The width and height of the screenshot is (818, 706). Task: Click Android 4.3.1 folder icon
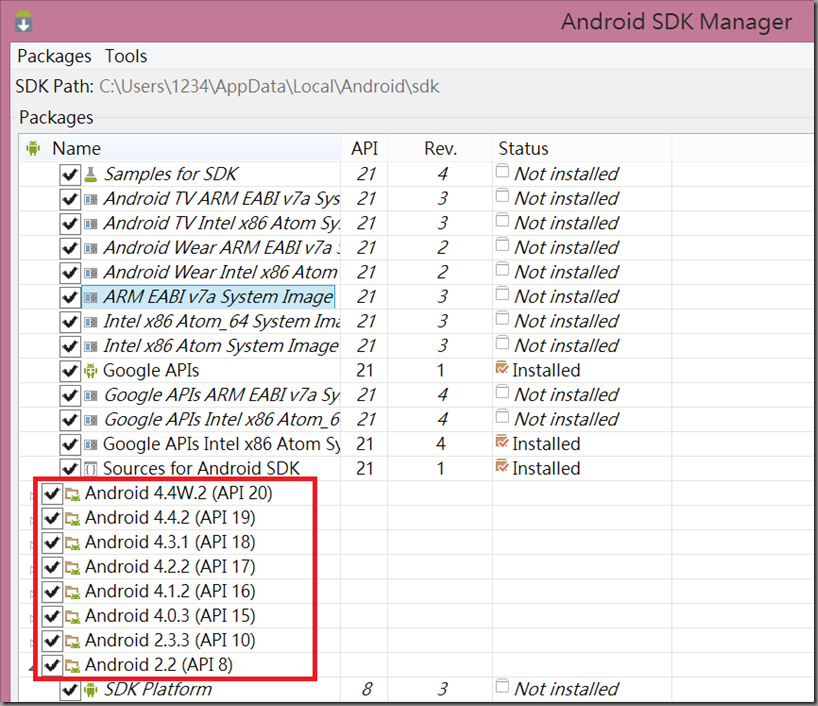coord(73,543)
